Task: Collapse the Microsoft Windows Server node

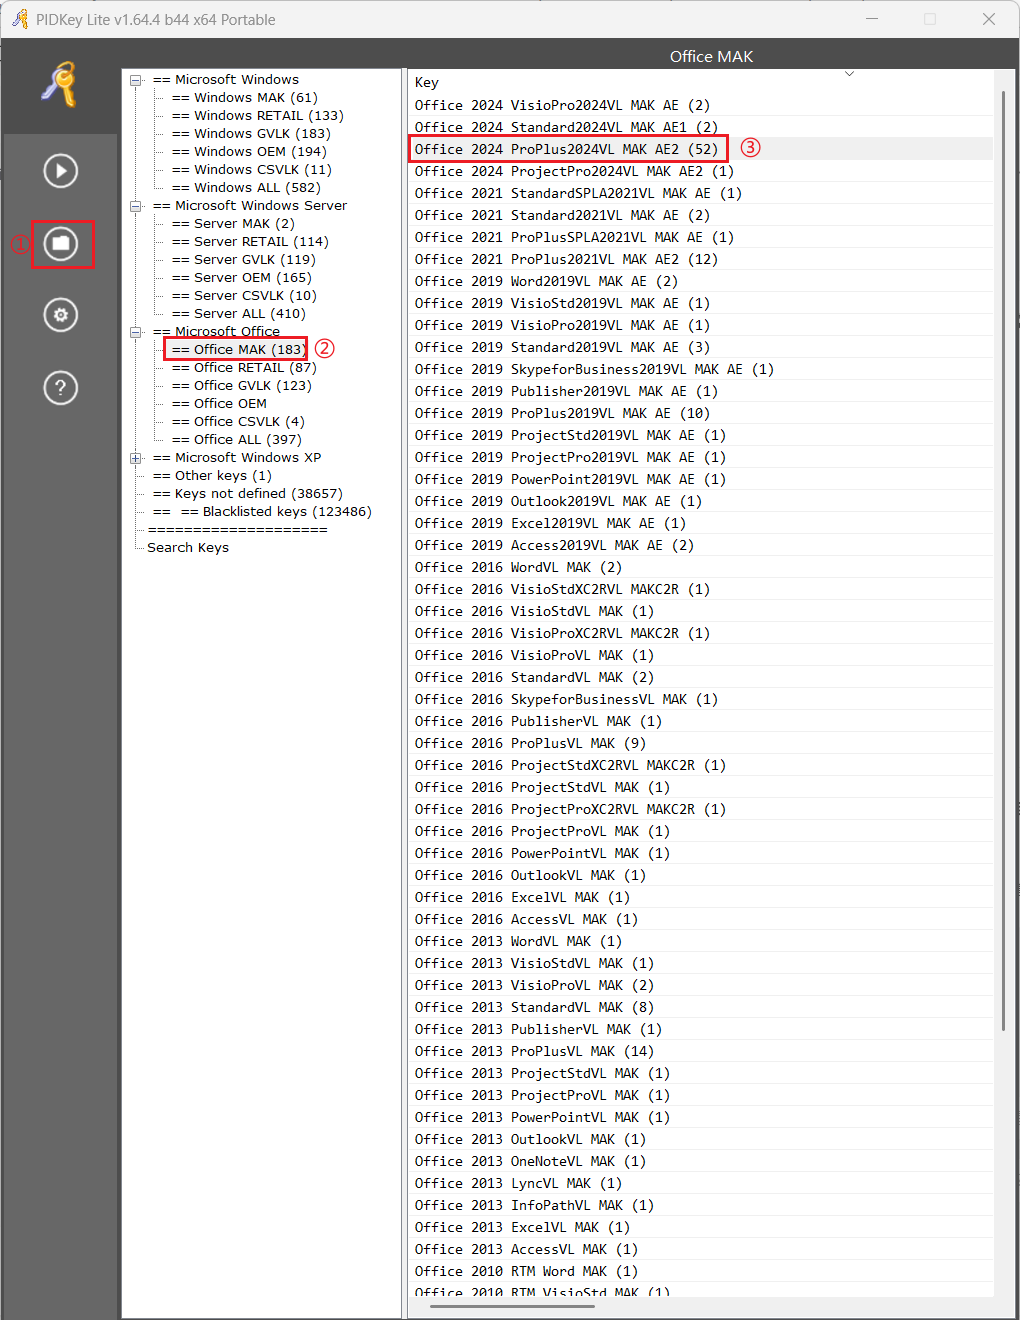Action: coord(136,206)
